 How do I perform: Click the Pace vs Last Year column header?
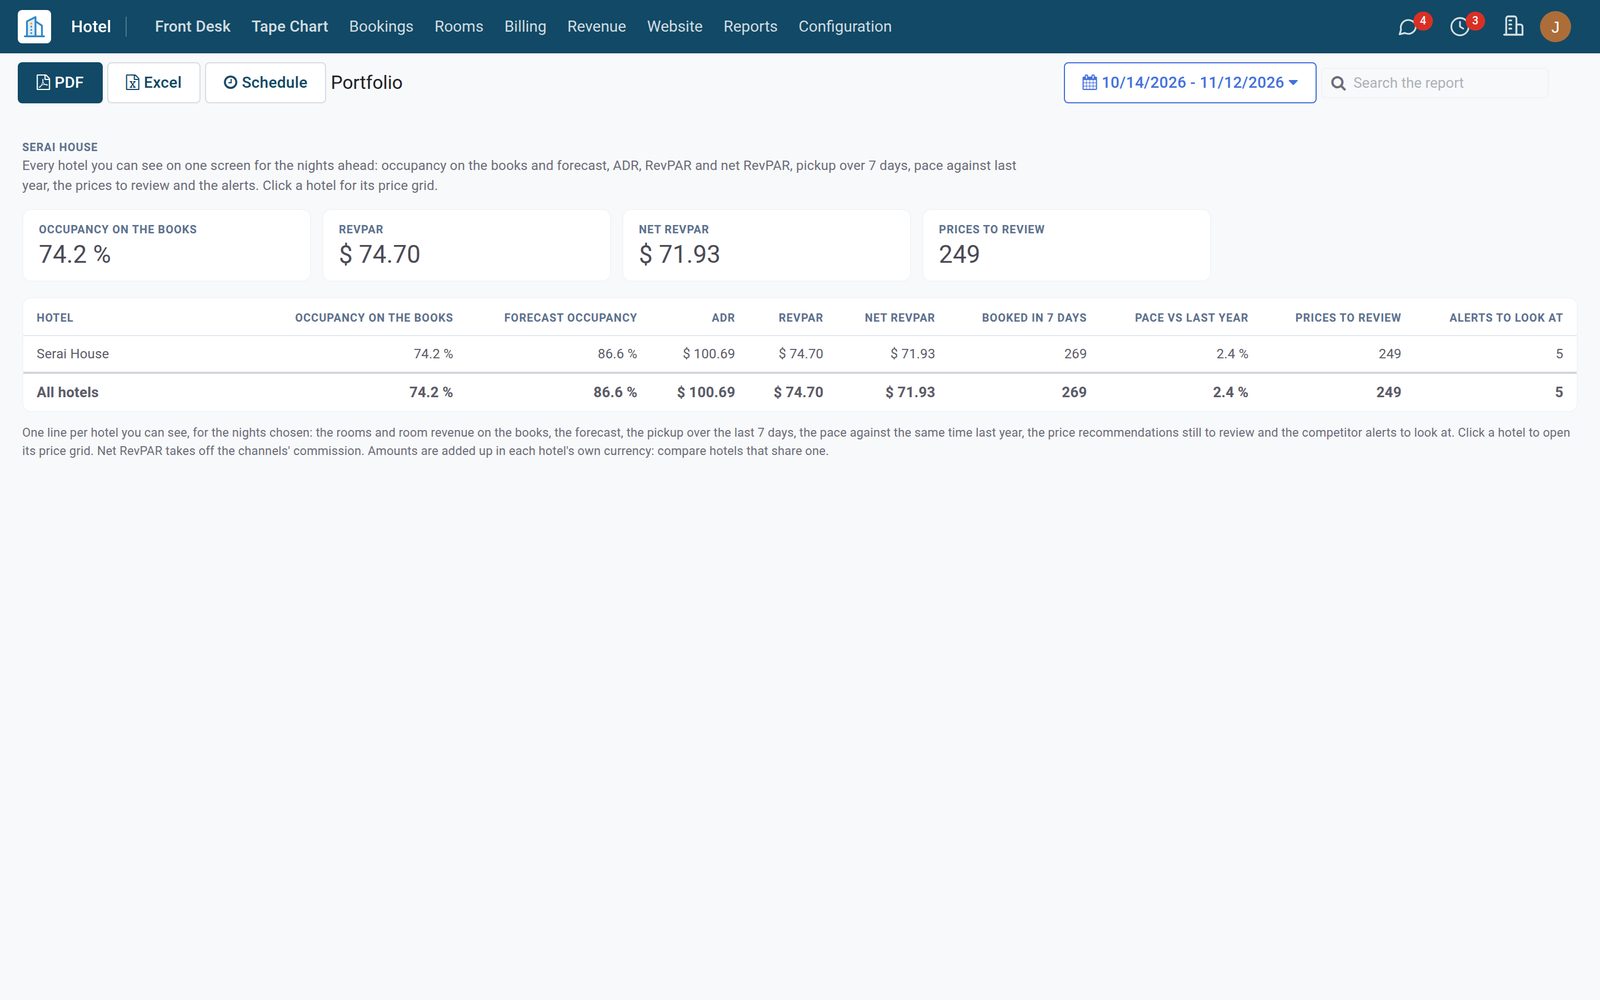pyautogui.click(x=1191, y=318)
